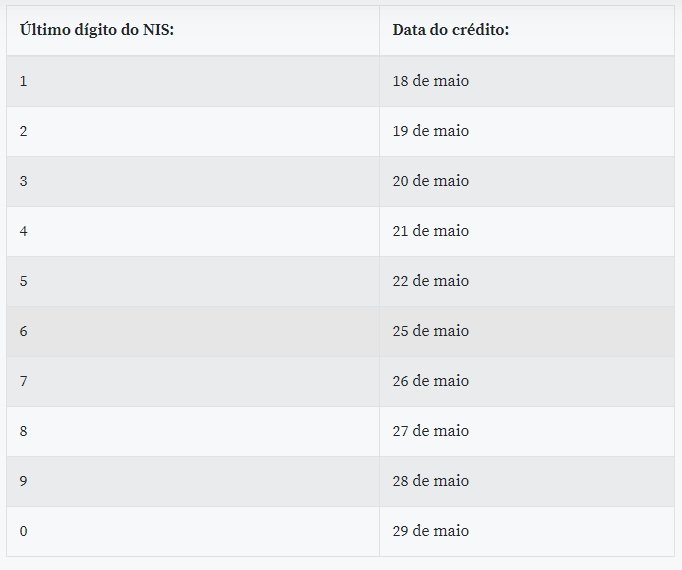Click the '21 de maio' date
The height and width of the screenshot is (570, 682).
click(x=431, y=231)
